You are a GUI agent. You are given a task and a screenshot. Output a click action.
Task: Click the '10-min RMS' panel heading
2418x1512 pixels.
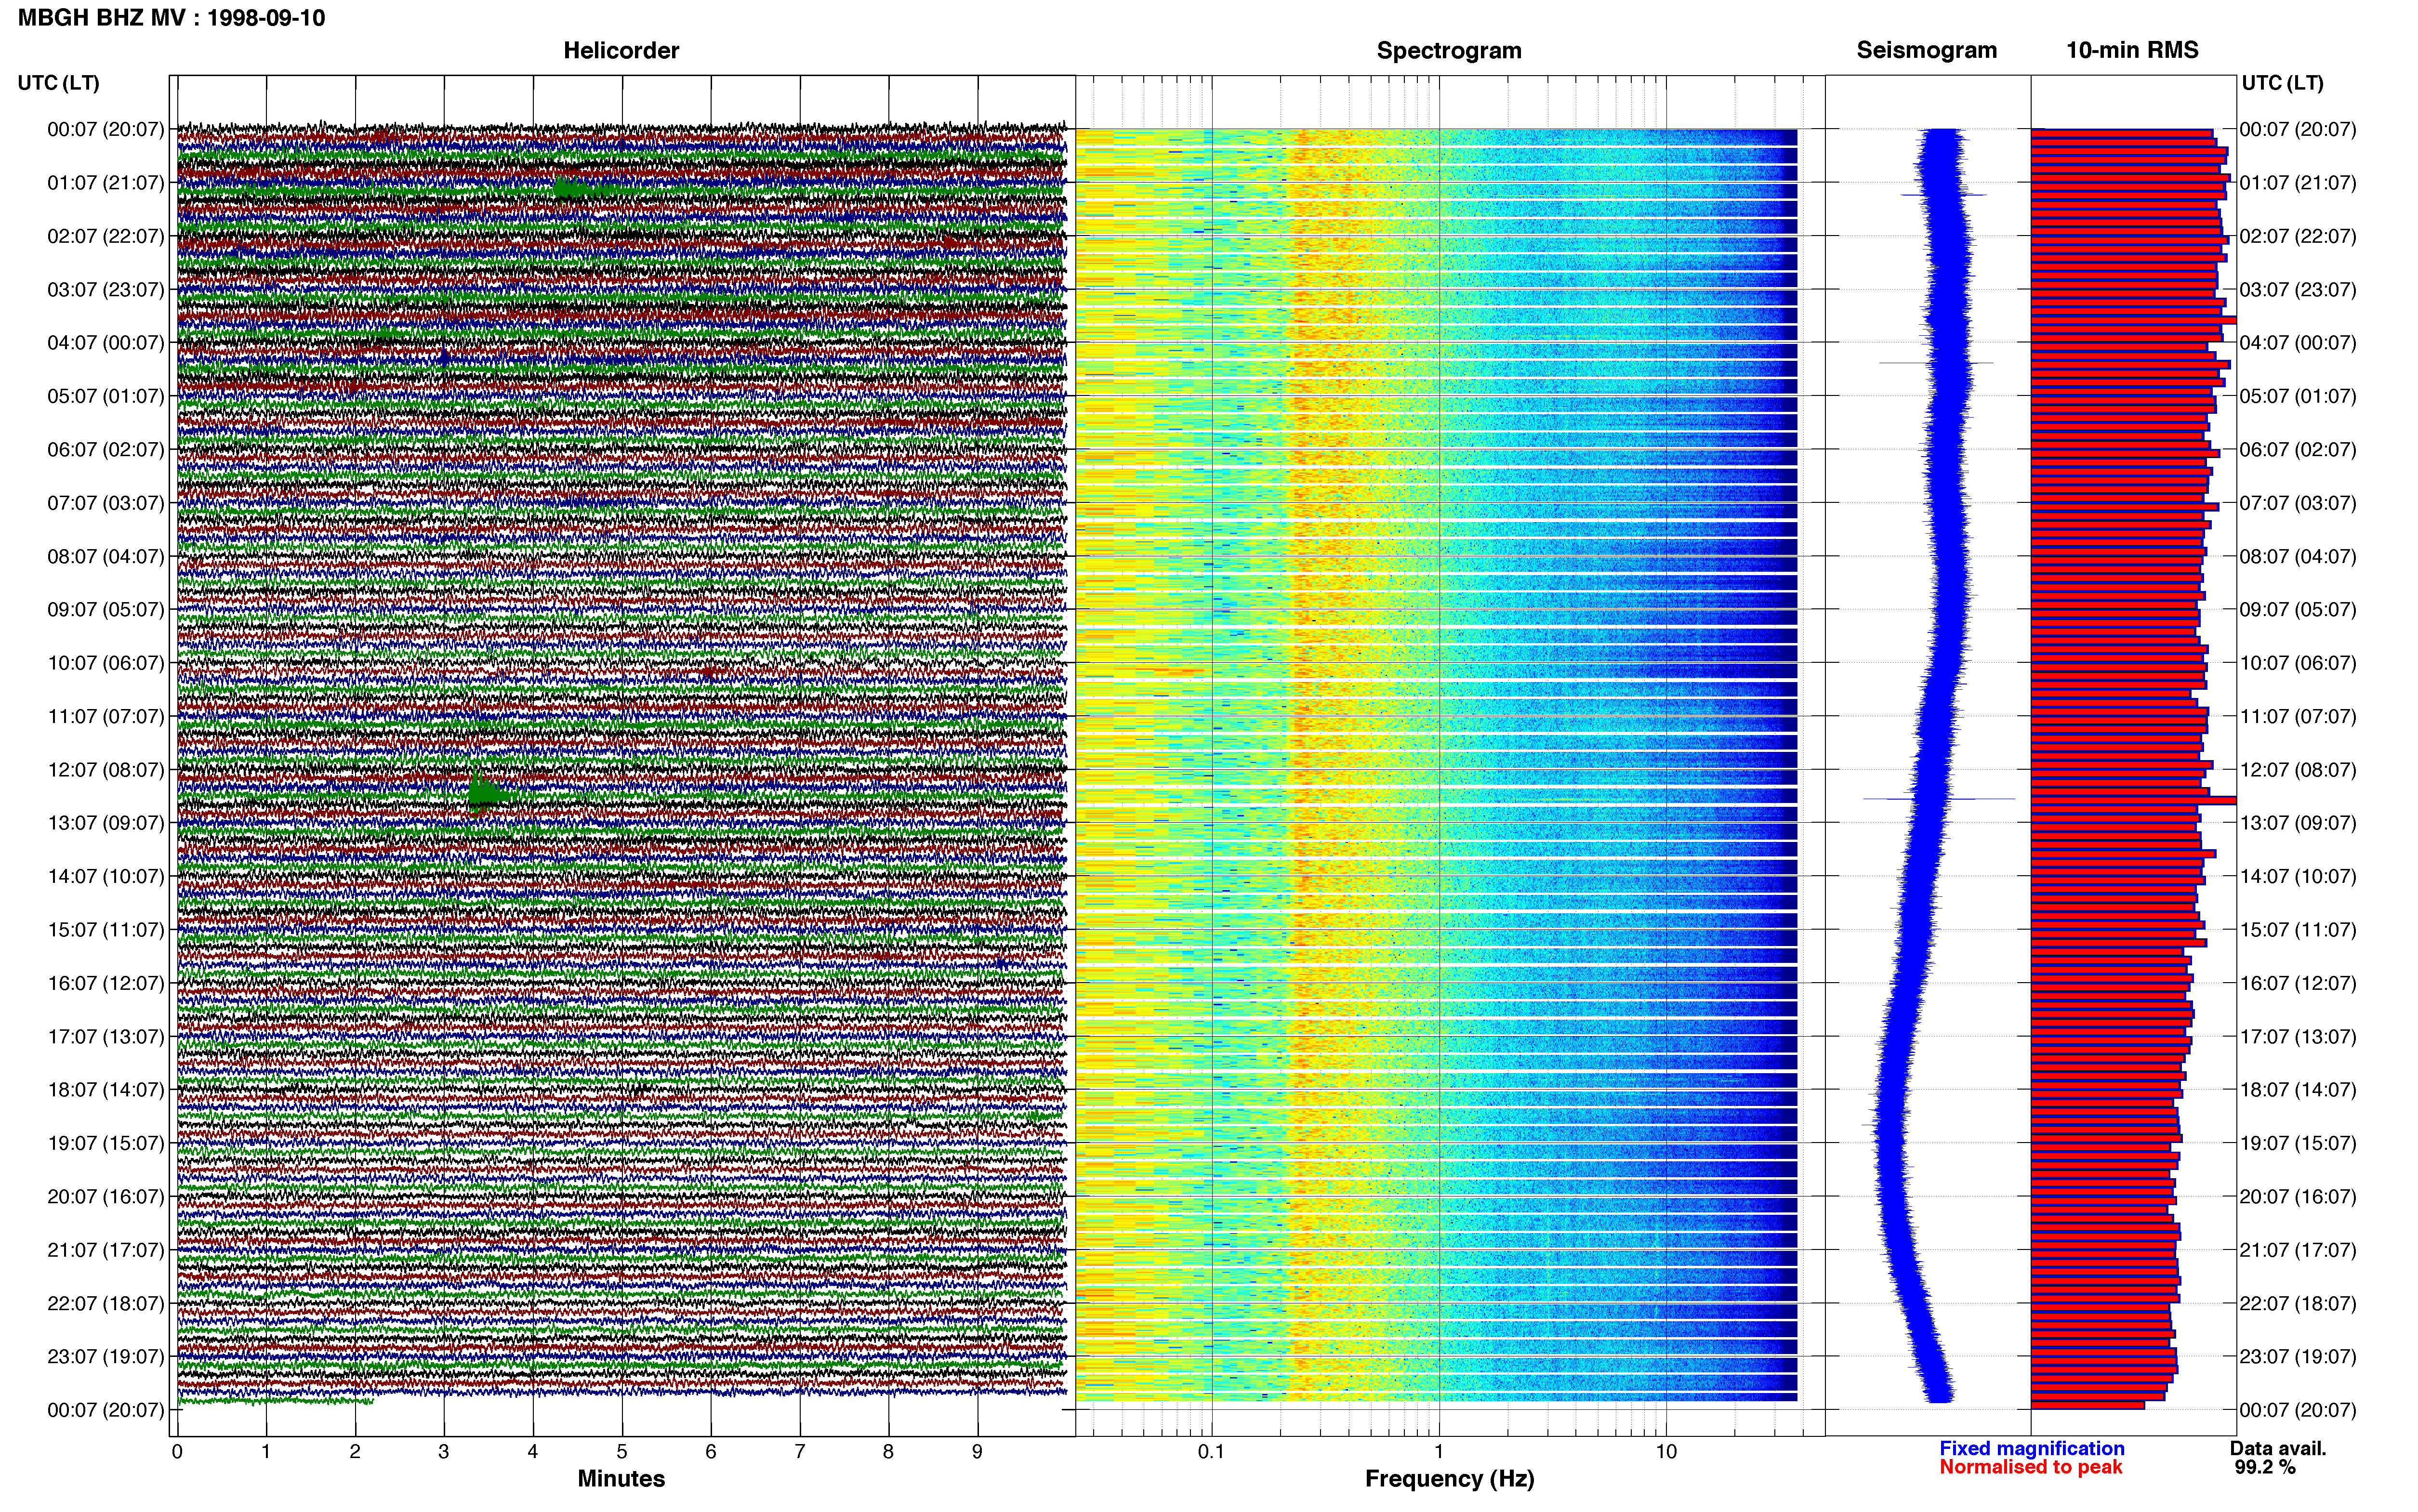point(2132,50)
